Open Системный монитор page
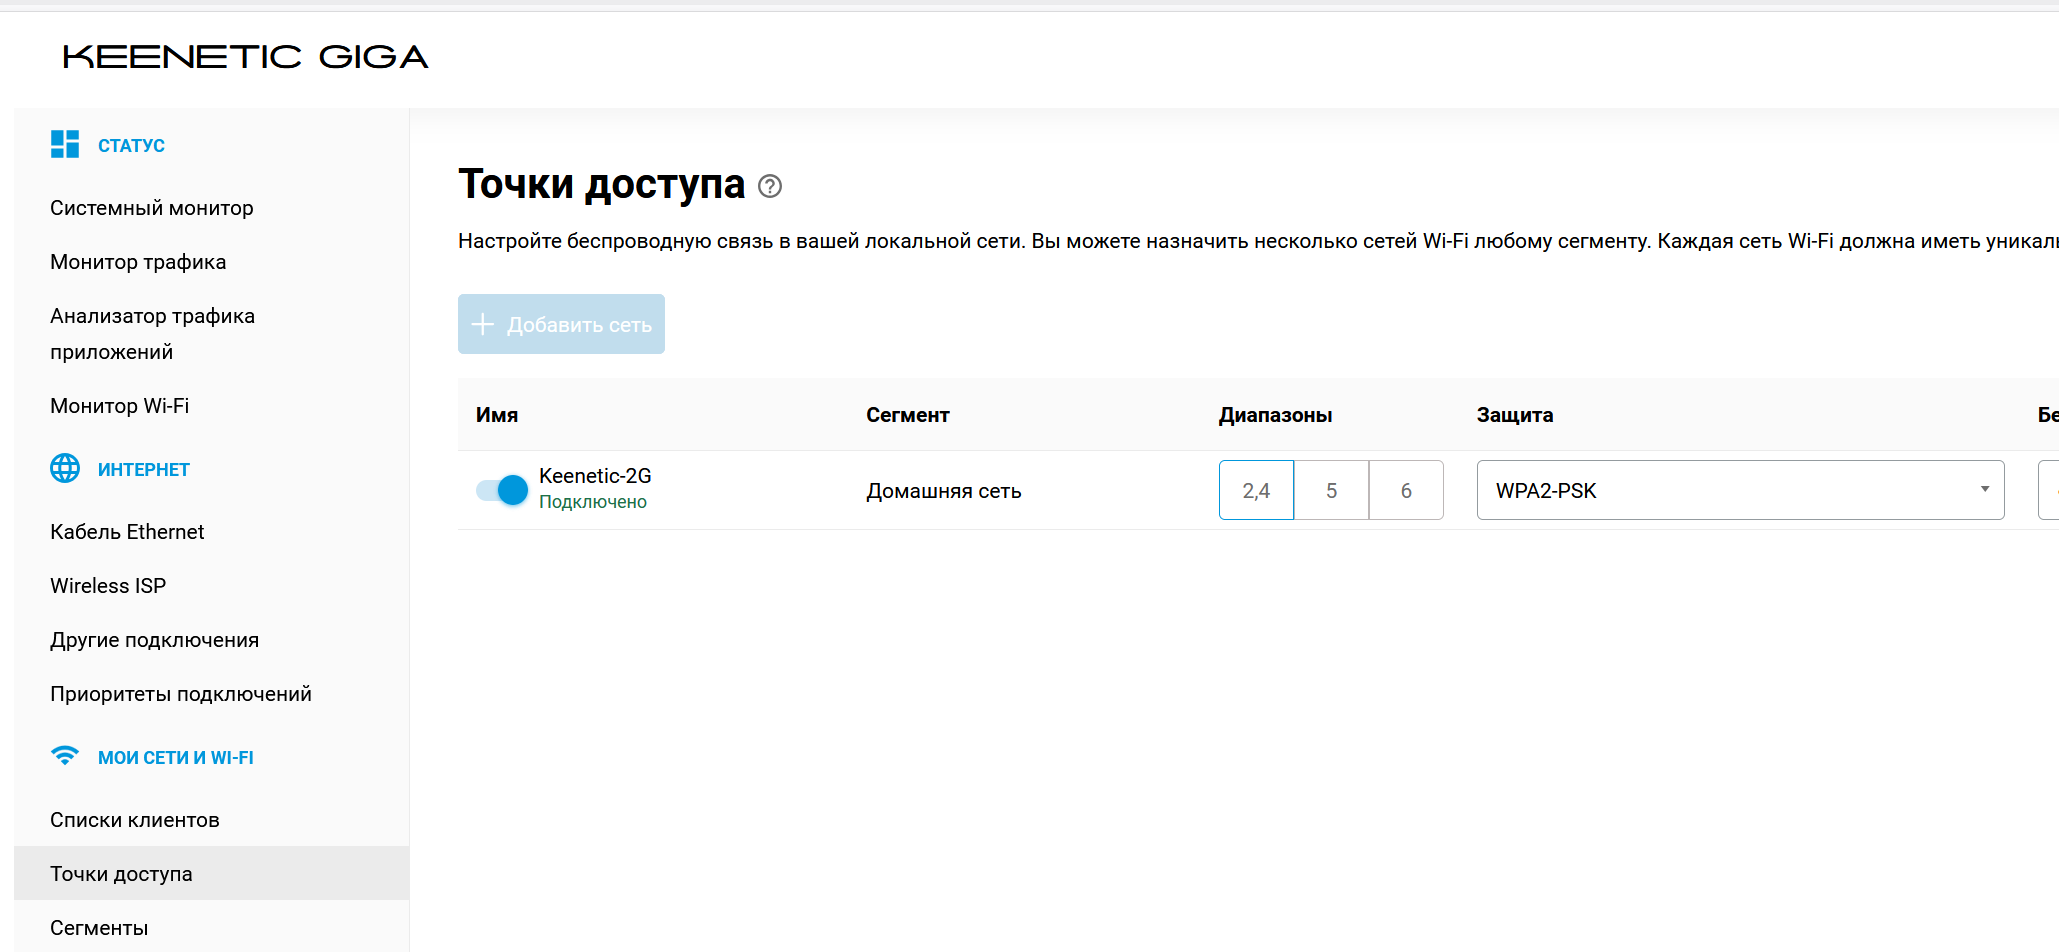The image size is (2059, 952). (152, 208)
